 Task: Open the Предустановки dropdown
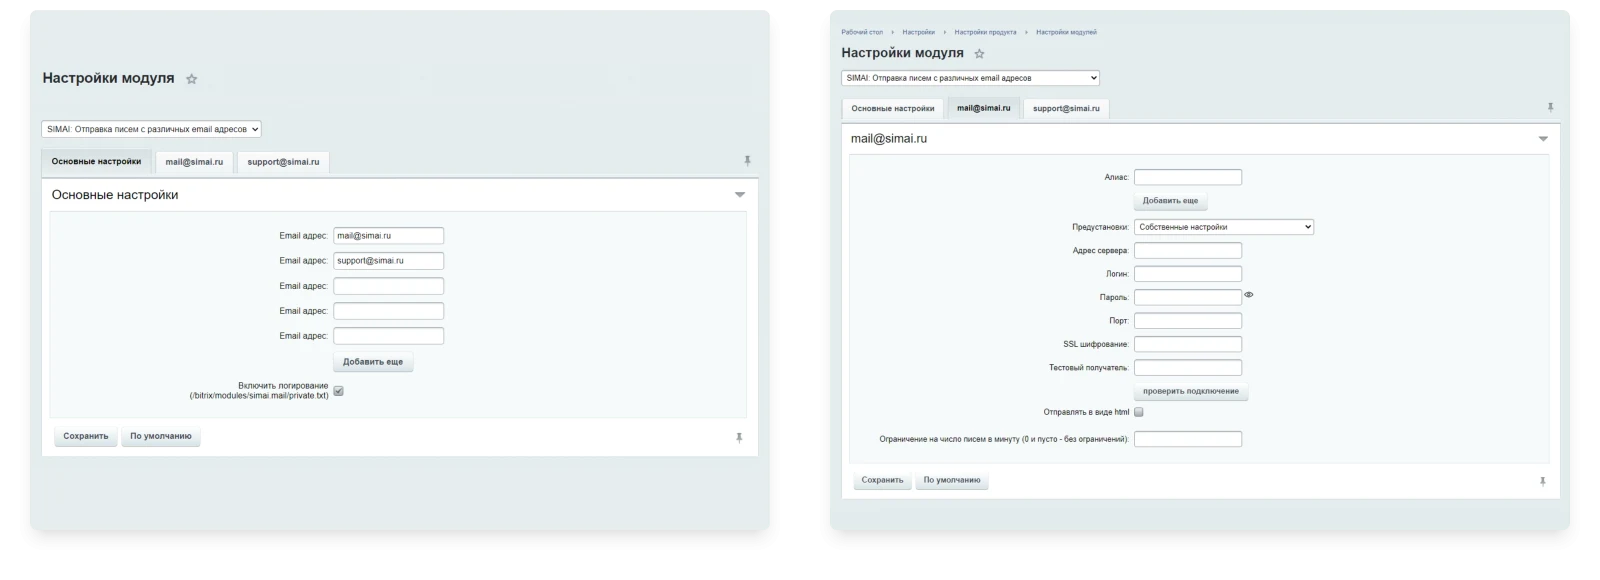[1223, 227]
